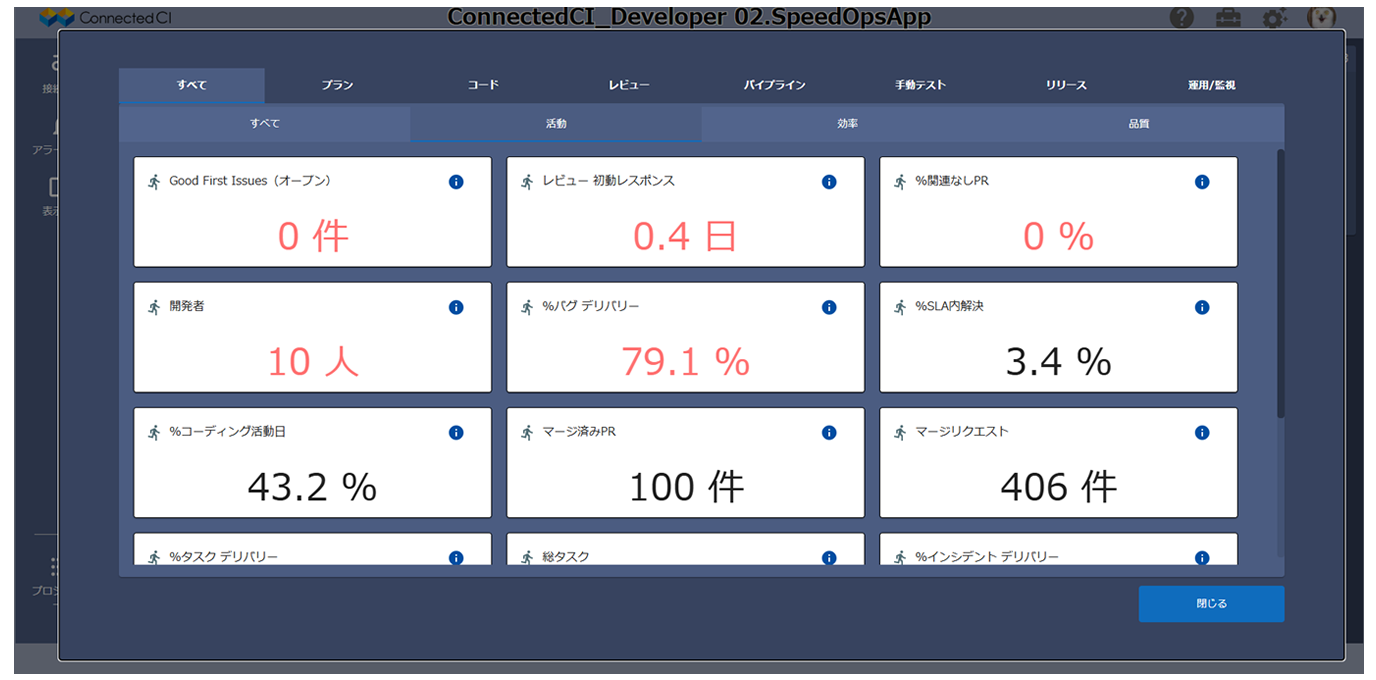Open info icon for 開発者 card
This screenshot has width=1376, height=680.
click(456, 307)
